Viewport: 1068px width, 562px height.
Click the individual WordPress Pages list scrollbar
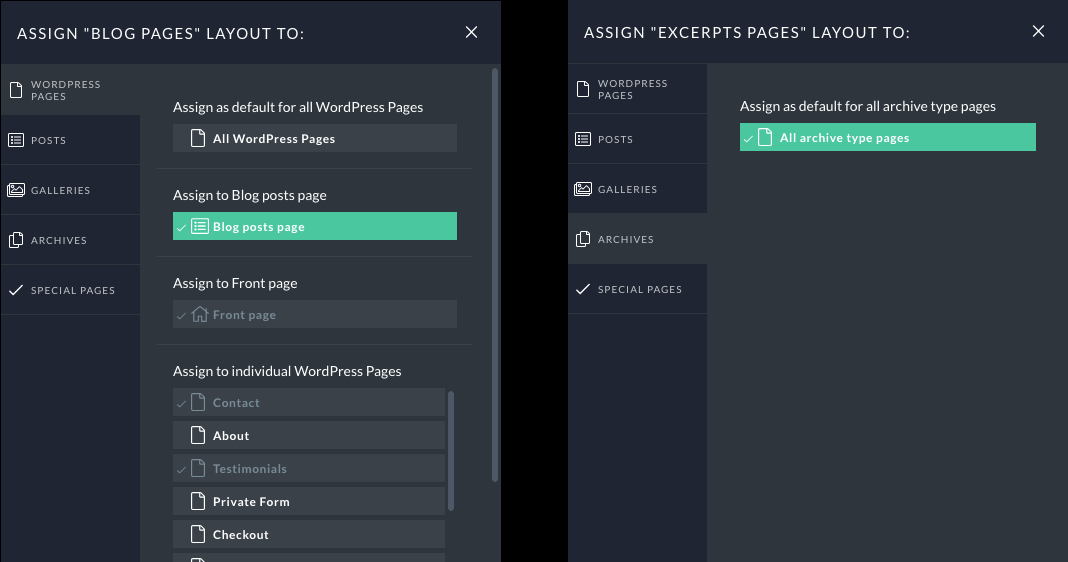pos(451,451)
